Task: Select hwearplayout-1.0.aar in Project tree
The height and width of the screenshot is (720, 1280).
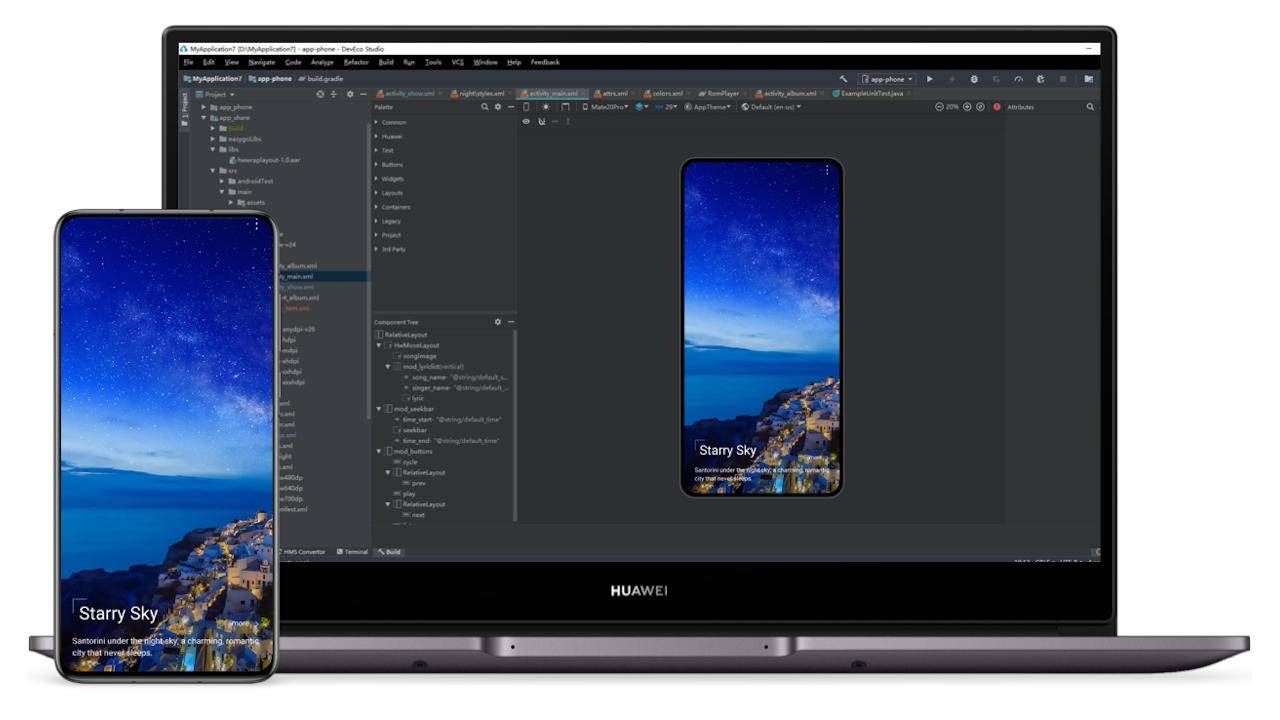Action: pos(266,160)
